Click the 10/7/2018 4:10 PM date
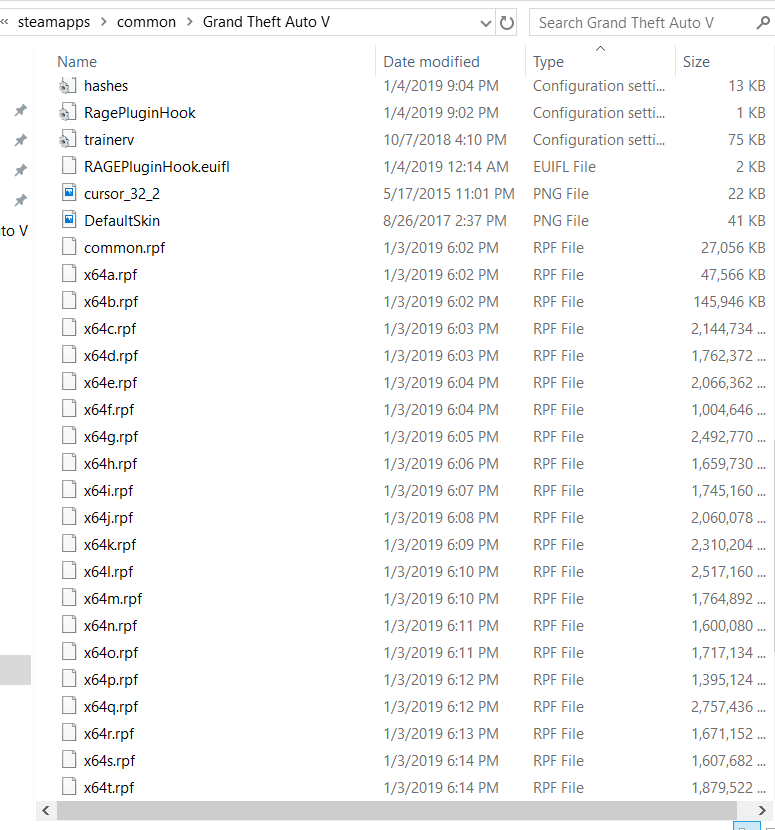Screen dimensions: 775x830 click(x=445, y=140)
